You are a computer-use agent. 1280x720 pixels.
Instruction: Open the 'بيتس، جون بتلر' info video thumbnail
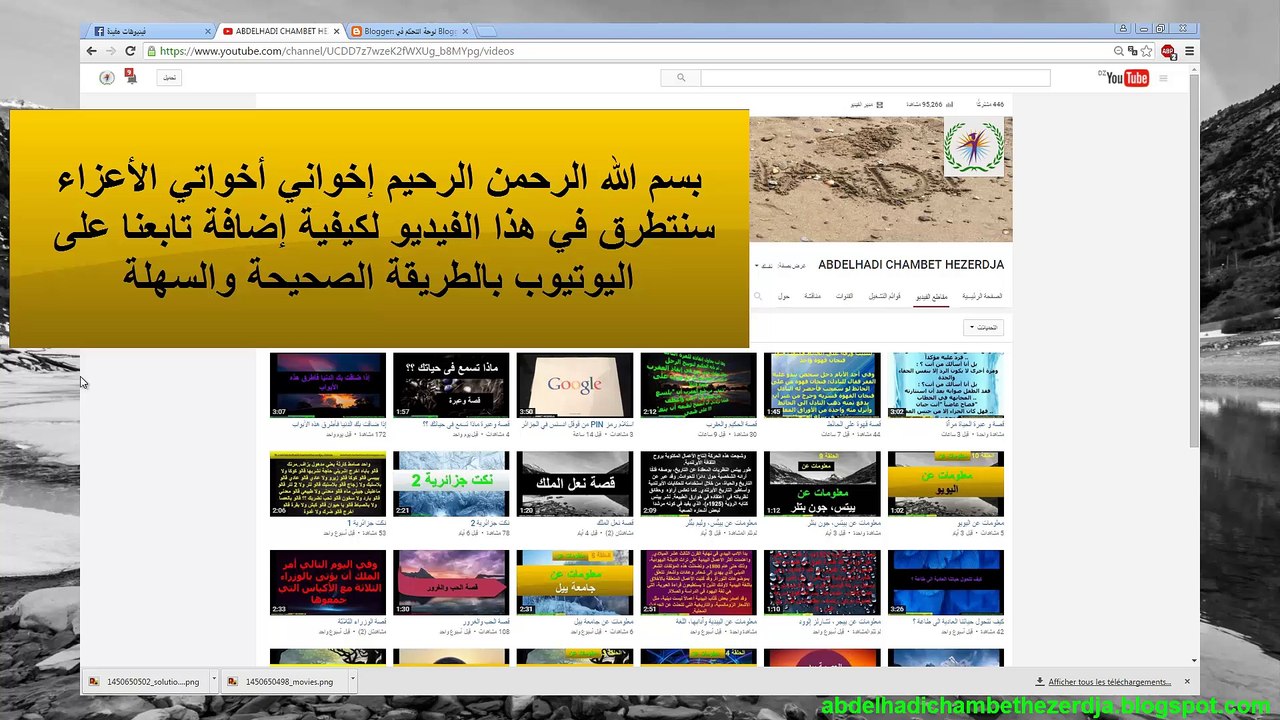[x=822, y=484]
